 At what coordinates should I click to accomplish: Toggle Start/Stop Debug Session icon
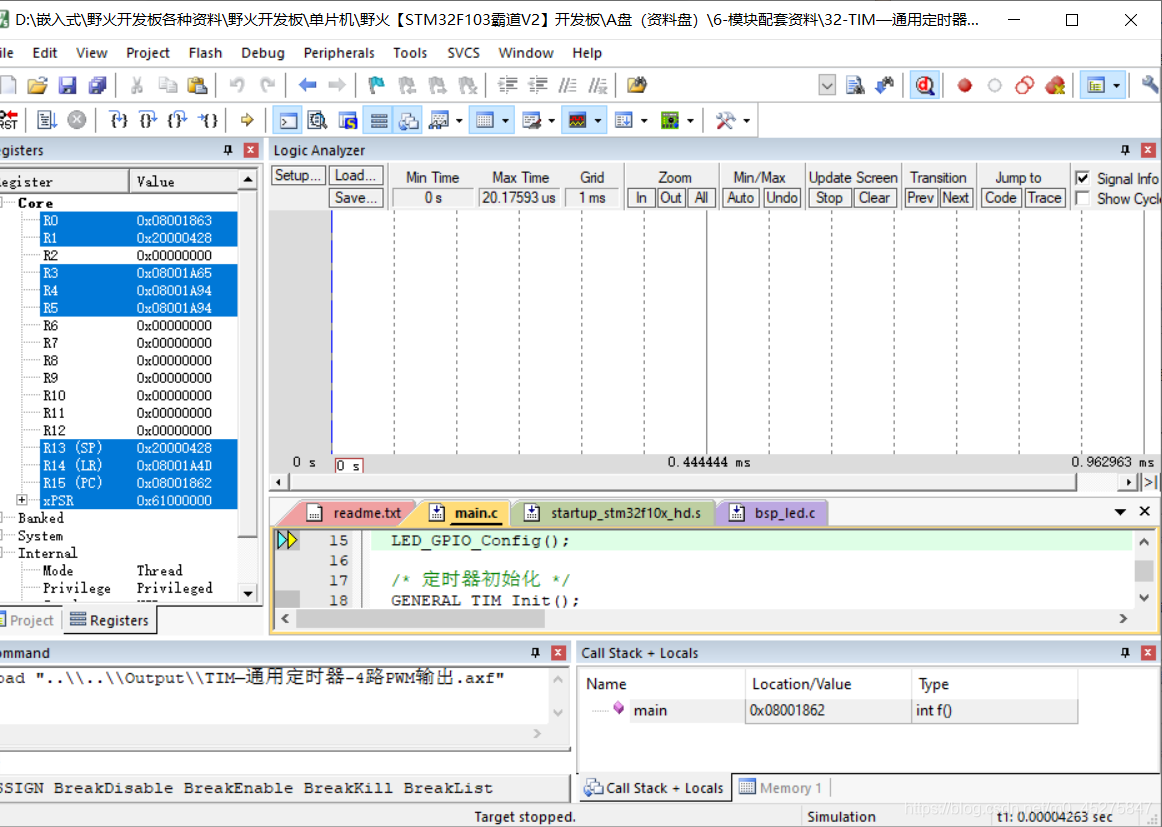[924, 85]
